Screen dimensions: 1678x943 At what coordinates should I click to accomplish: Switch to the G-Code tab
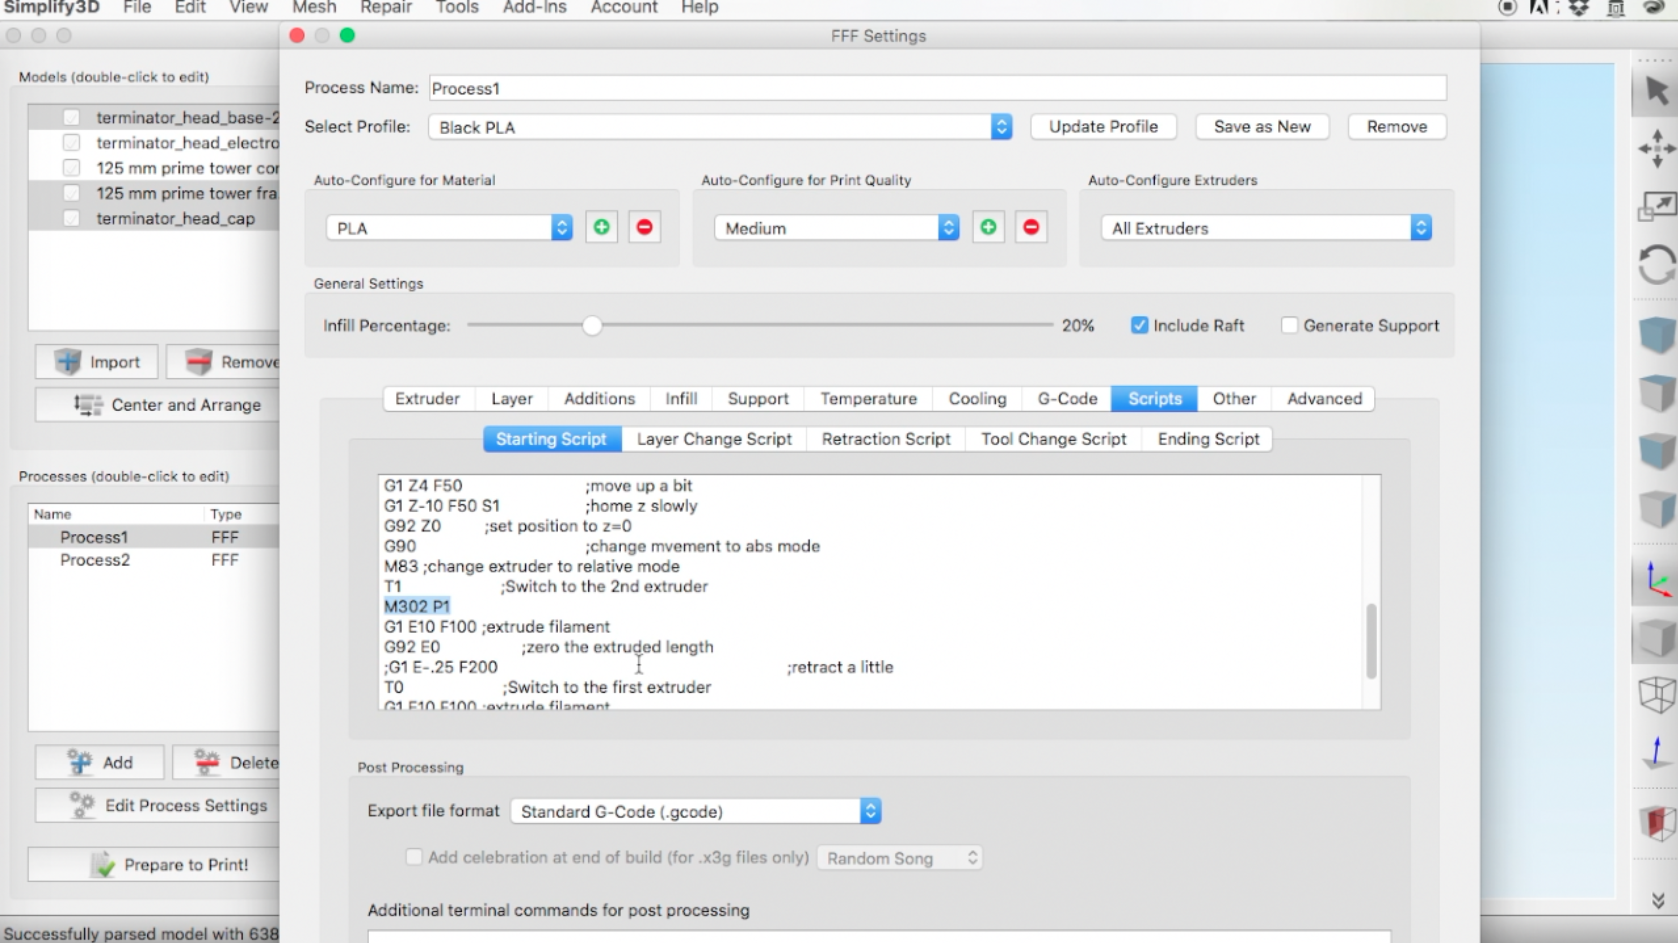[x=1067, y=398]
